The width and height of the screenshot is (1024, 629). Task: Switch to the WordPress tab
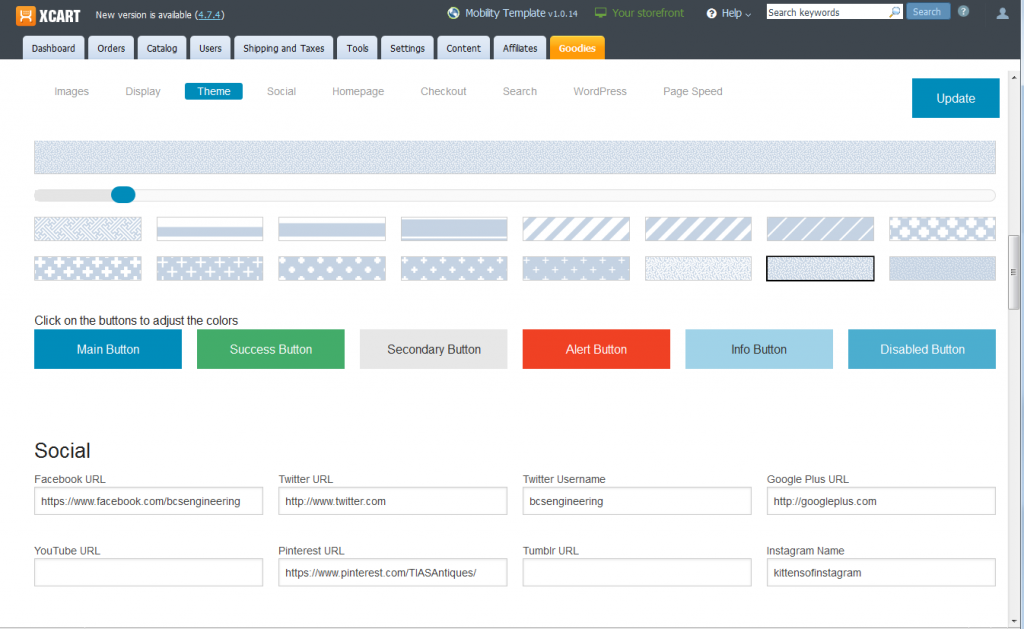pyautogui.click(x=599, y=91)
